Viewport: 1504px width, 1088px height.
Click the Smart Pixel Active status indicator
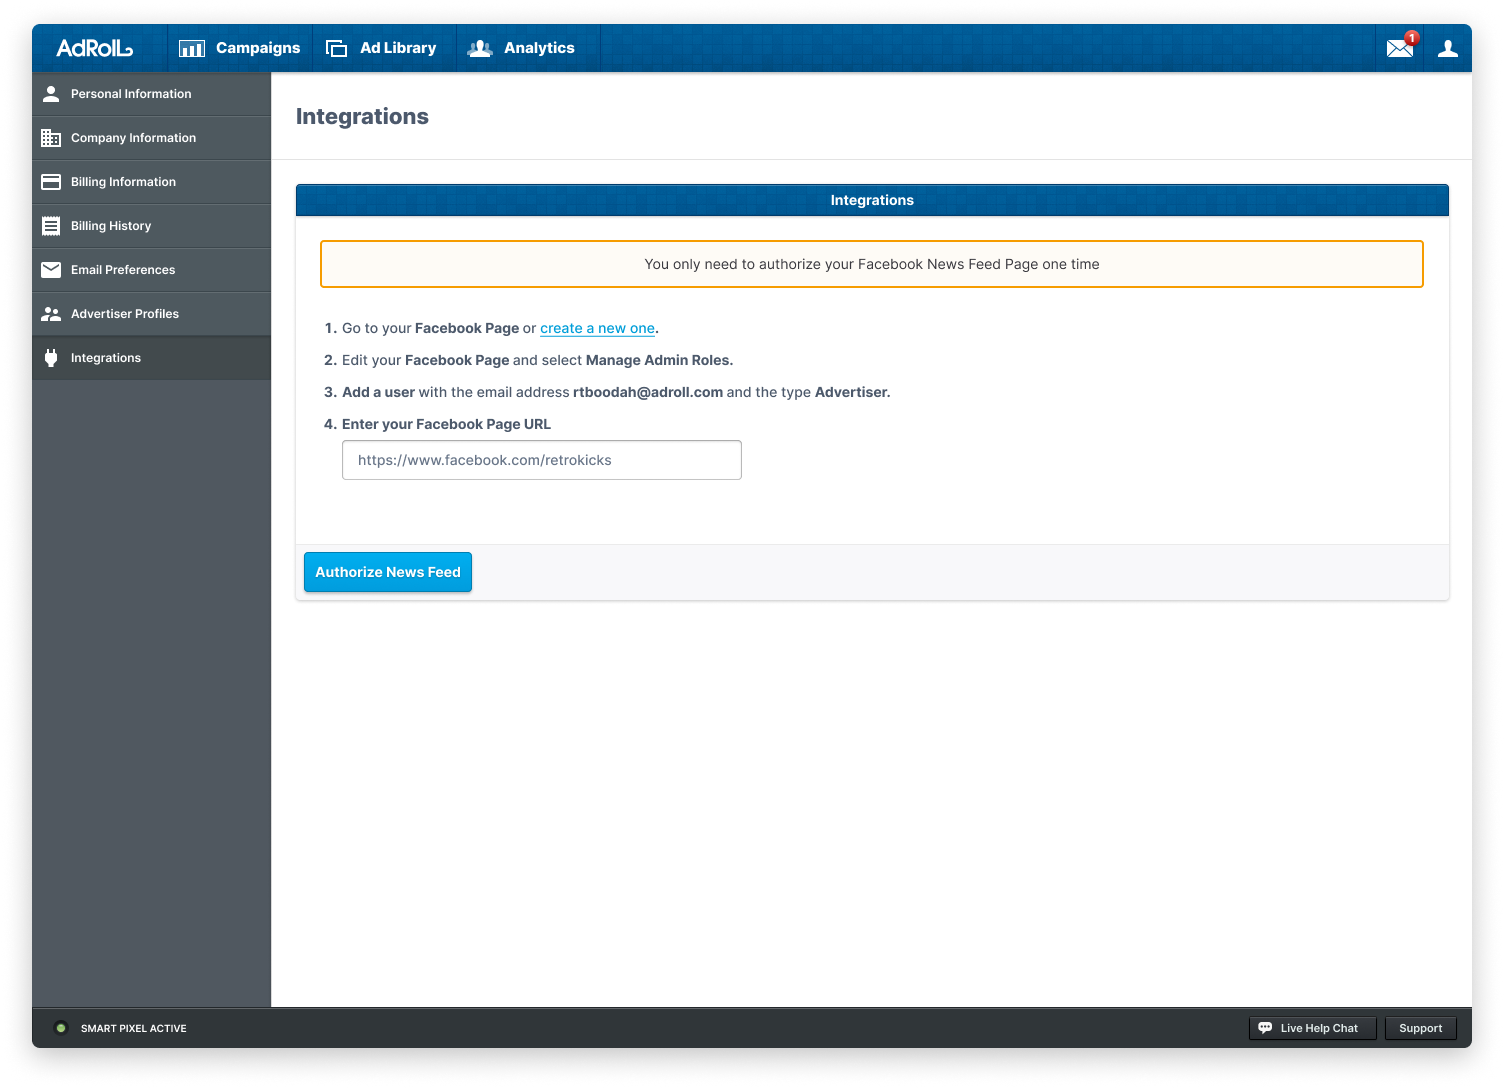tap(61, 1028)
